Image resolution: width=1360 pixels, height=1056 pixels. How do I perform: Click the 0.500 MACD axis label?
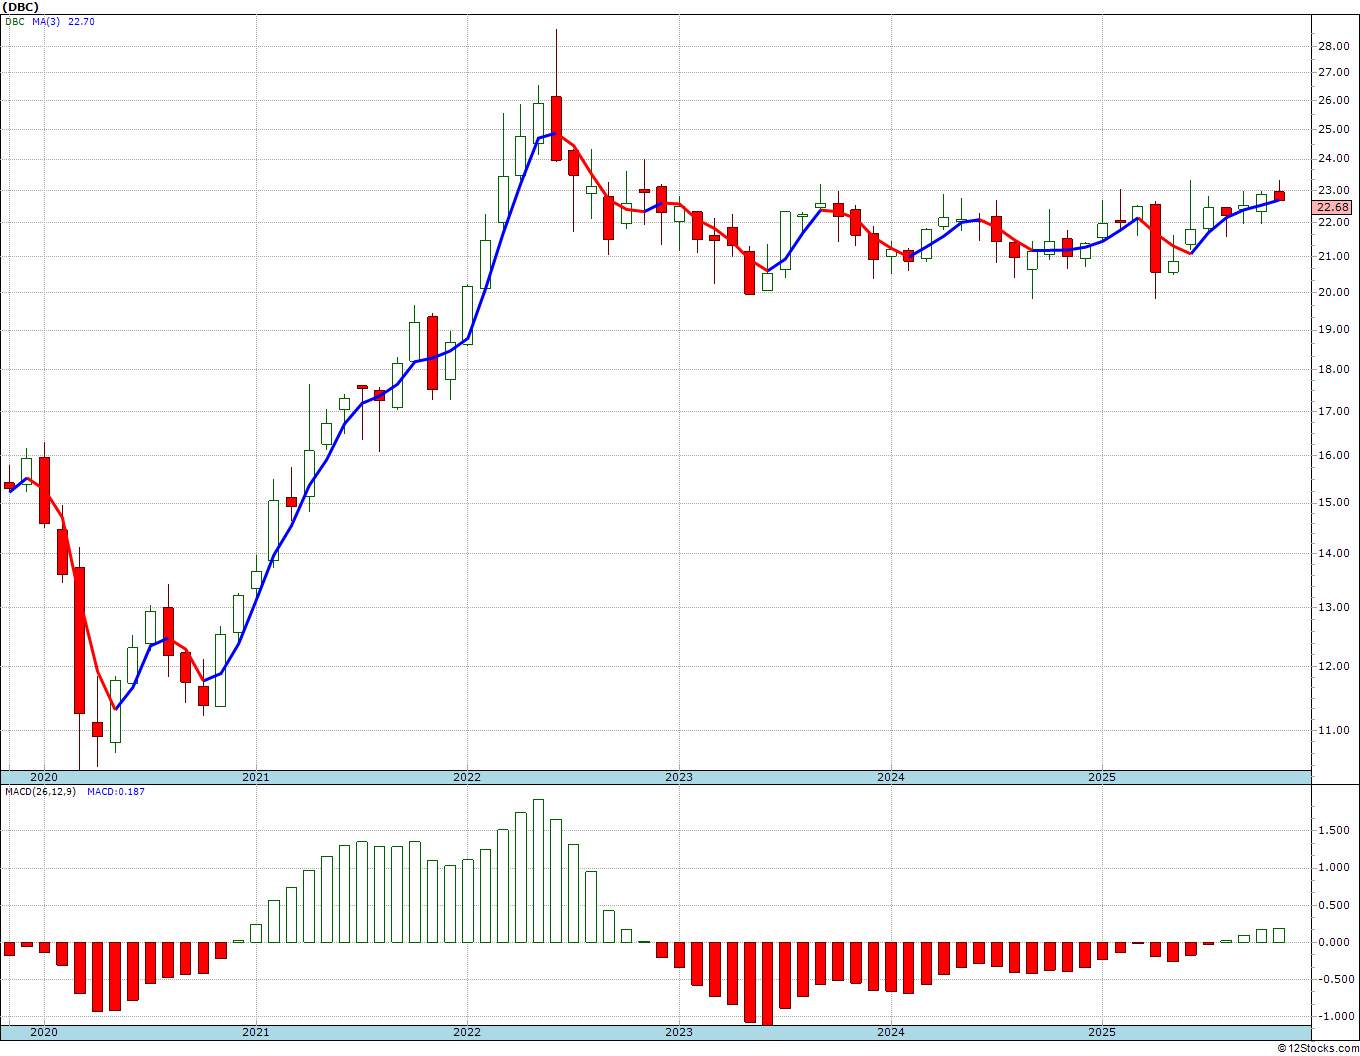click(1336, 905)
